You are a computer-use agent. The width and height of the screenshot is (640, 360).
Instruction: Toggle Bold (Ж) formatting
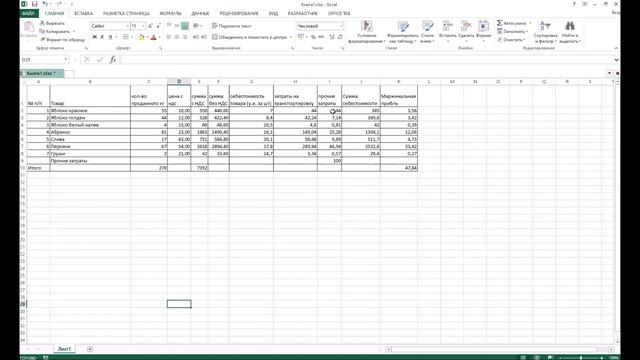pos(94,37)
